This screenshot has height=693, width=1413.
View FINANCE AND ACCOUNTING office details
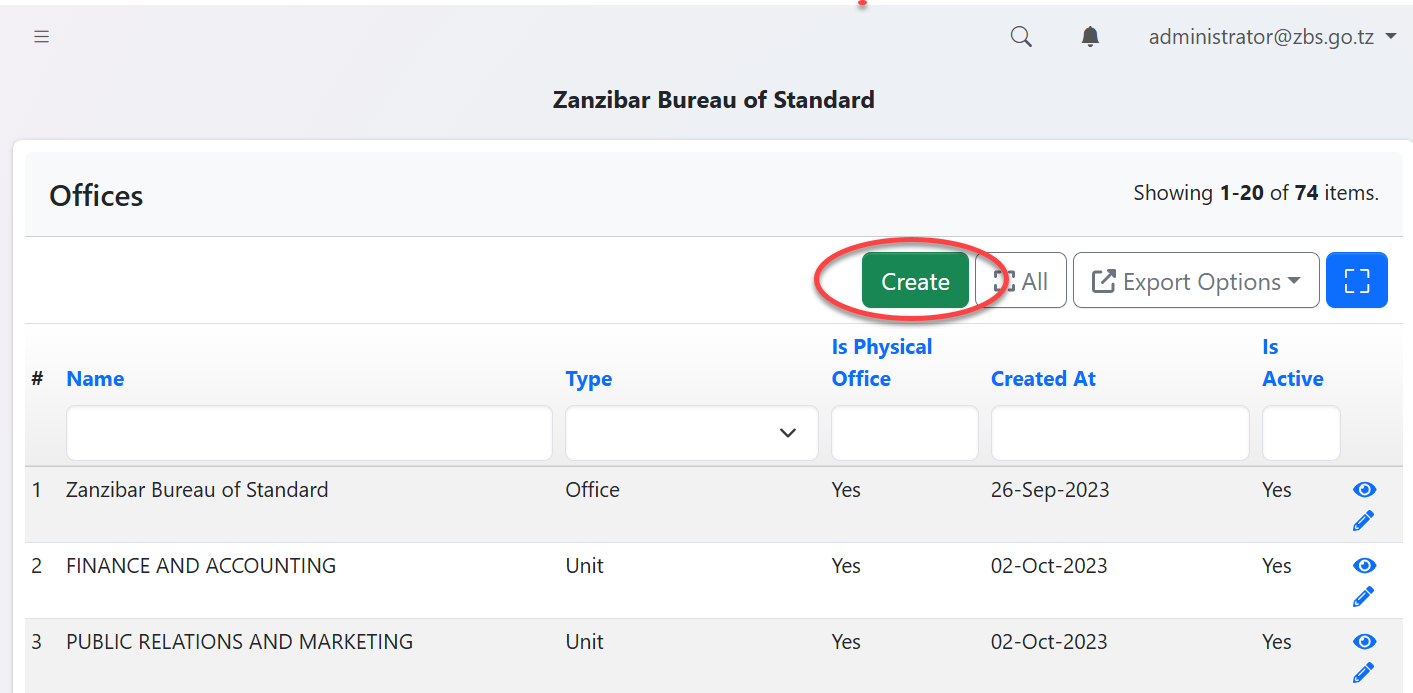(1364, 565)
